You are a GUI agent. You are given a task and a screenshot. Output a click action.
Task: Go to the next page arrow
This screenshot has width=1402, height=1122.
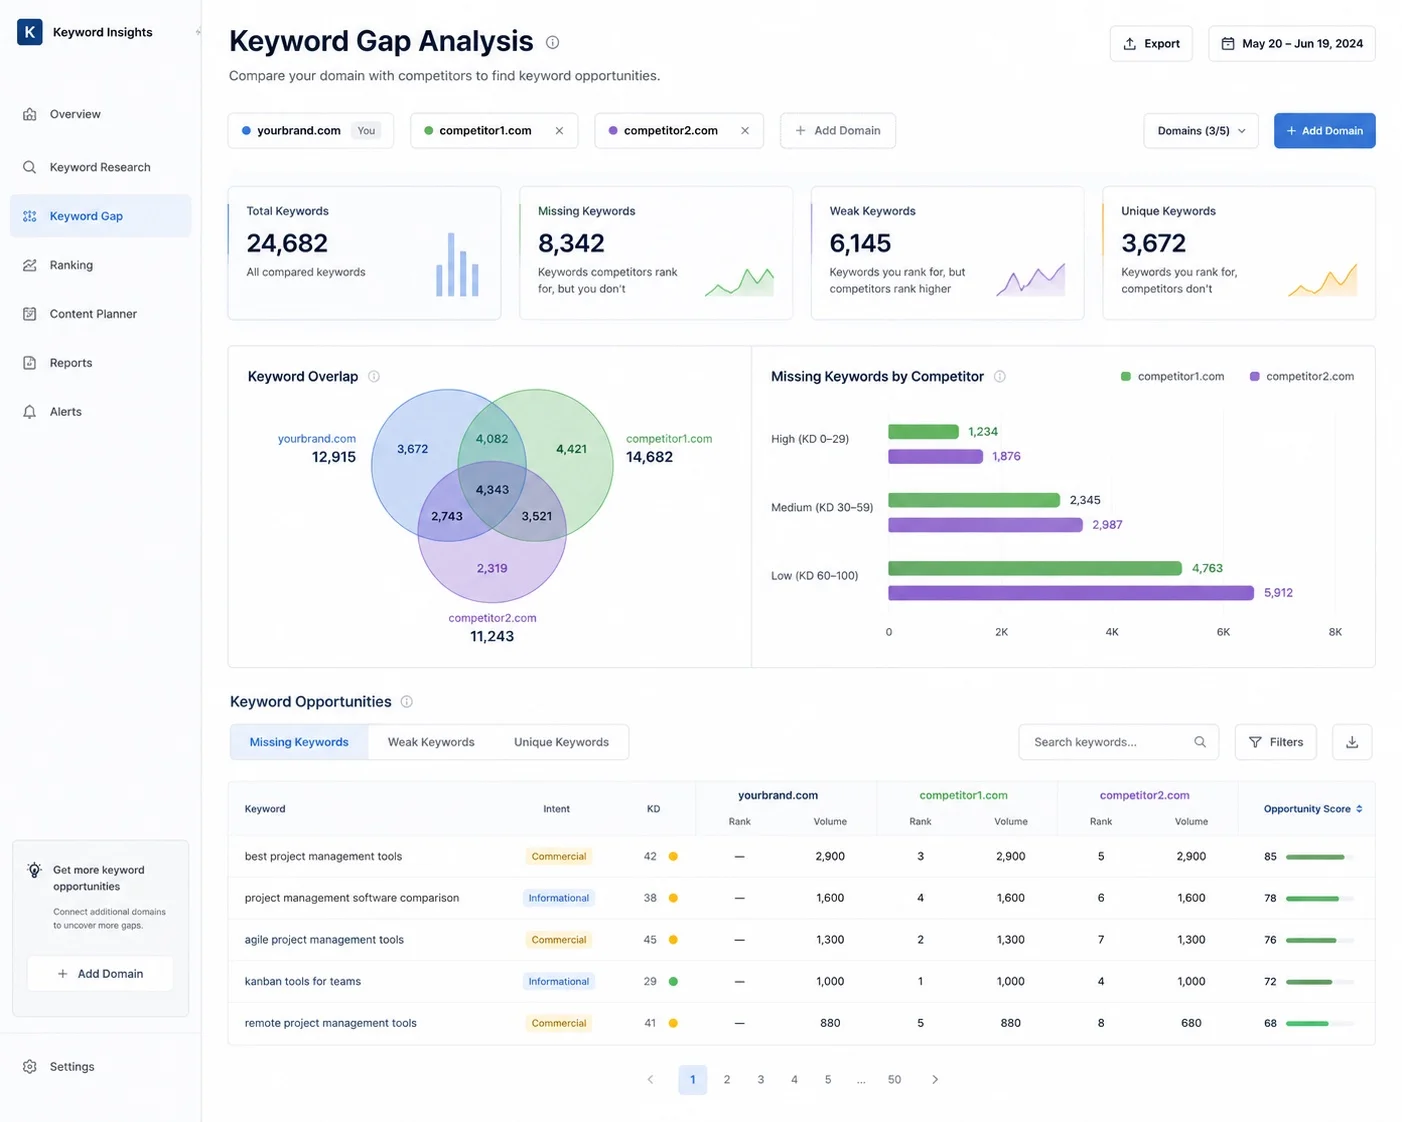pyautogui.click(x=935, y=1080)
